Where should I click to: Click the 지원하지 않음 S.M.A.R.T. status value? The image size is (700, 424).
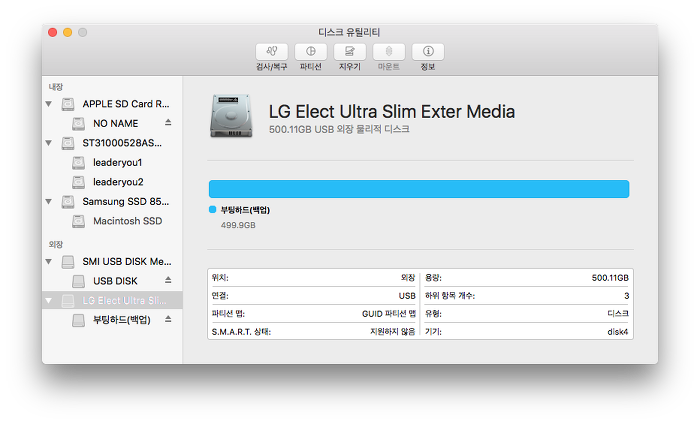coord(392,332)
